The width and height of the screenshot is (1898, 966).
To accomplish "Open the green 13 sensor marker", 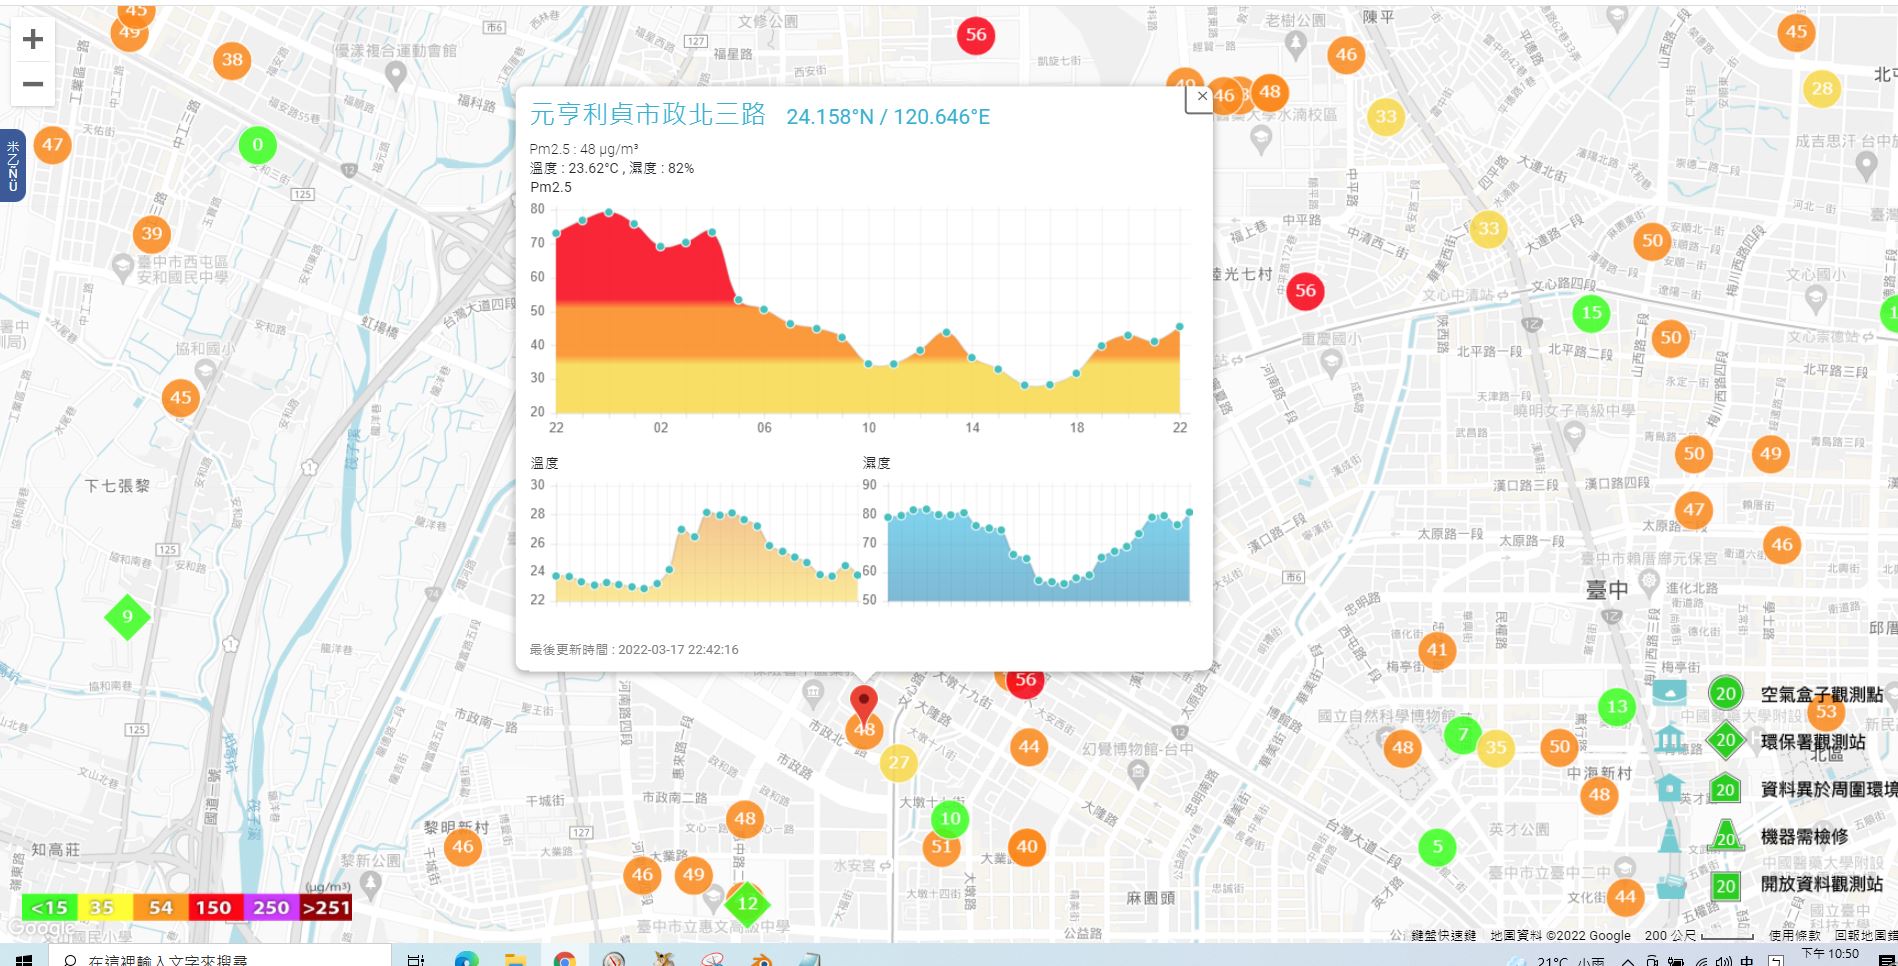I will tap(1617, 707).
